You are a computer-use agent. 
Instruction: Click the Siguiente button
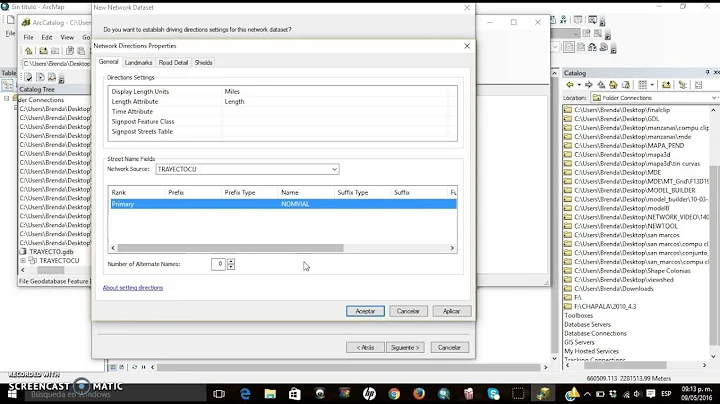pos(405,348)
